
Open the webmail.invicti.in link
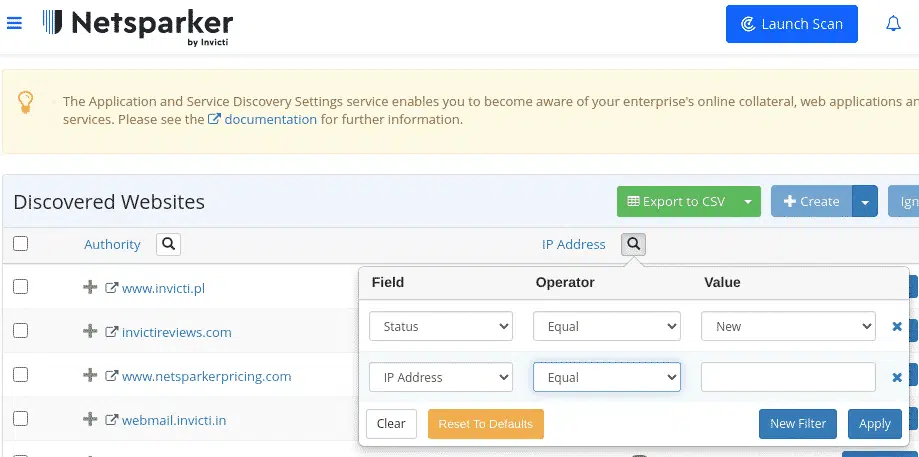(174, 420)
